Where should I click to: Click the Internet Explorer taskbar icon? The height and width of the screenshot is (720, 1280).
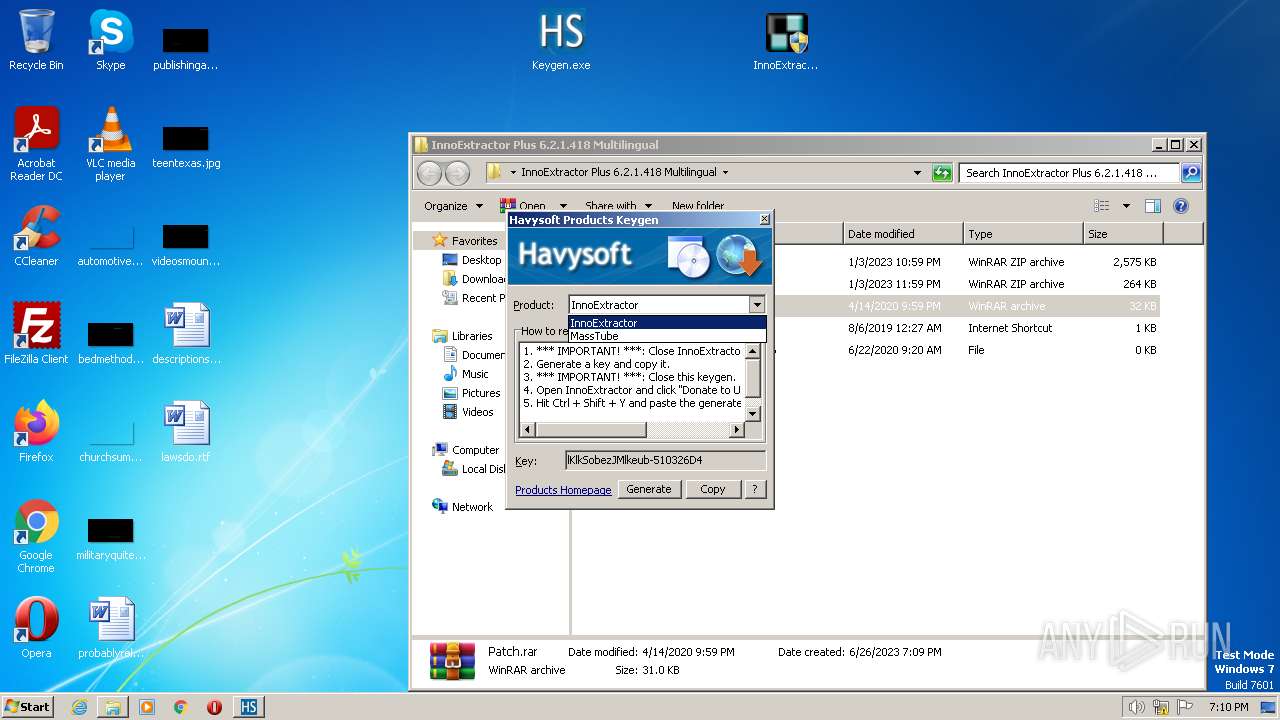(79, 707)
